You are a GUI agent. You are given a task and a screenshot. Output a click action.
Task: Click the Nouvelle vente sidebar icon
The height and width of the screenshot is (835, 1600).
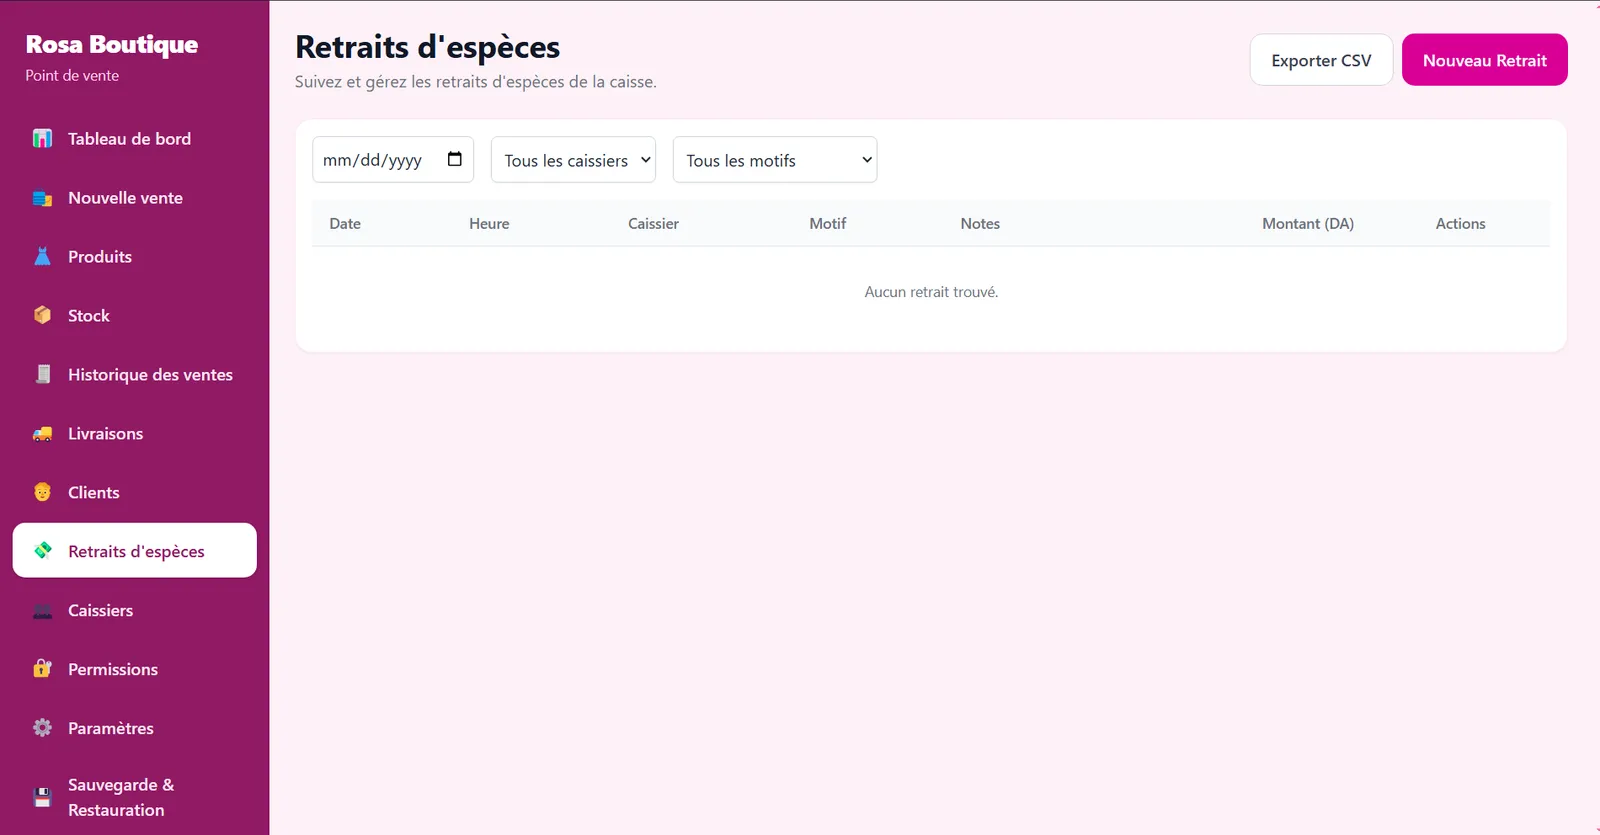point(42,198)
